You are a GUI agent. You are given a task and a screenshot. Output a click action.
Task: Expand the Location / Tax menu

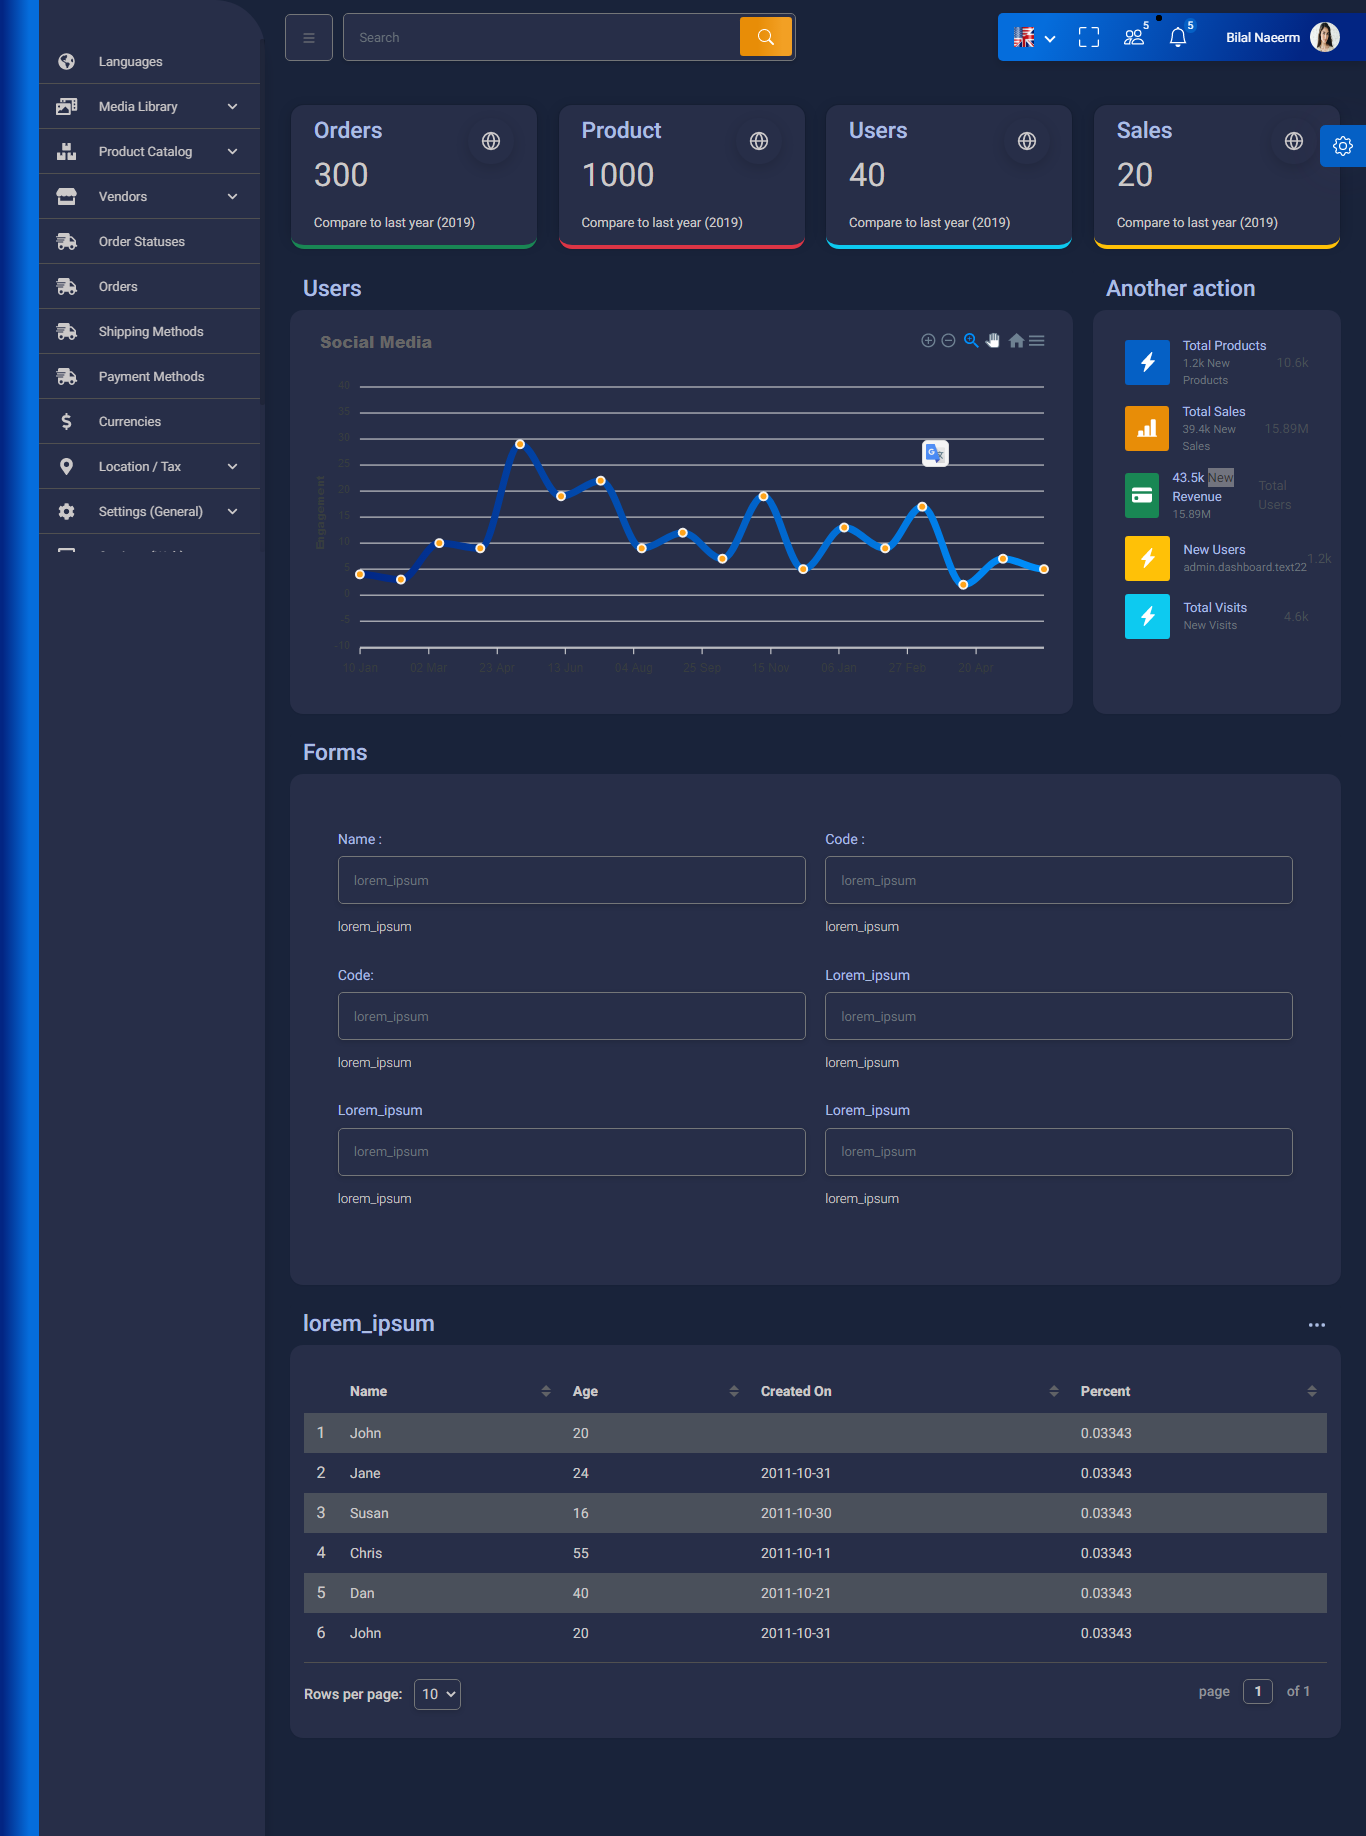(150, 467)
